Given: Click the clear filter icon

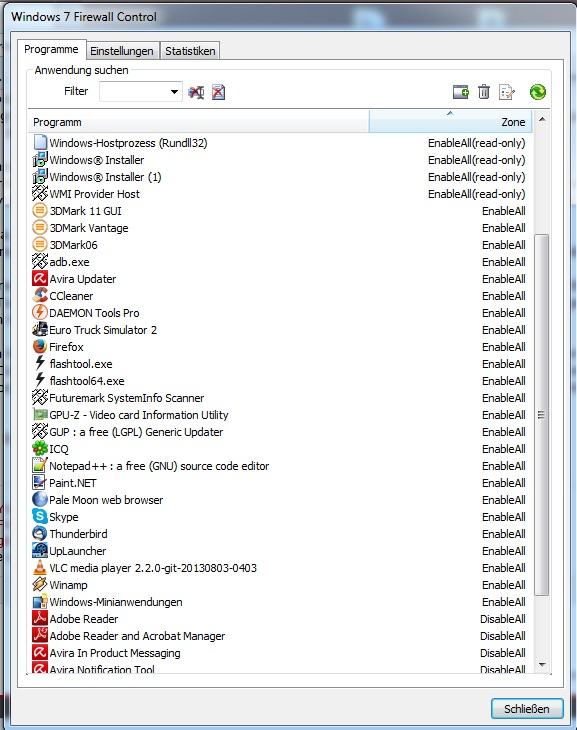Looking at the screenshot, I should (196, 92).
